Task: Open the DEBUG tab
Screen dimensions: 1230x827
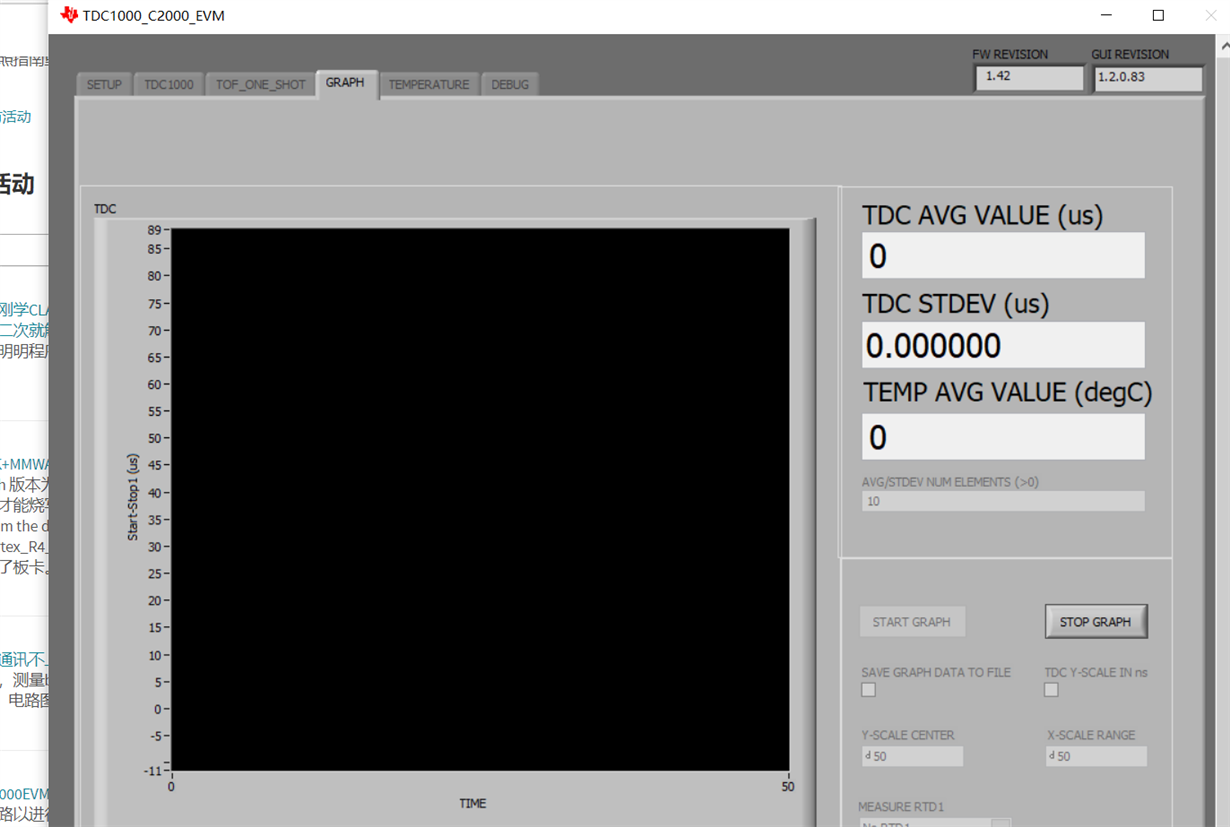Action: pyautogui.click(x=510, y=85)
